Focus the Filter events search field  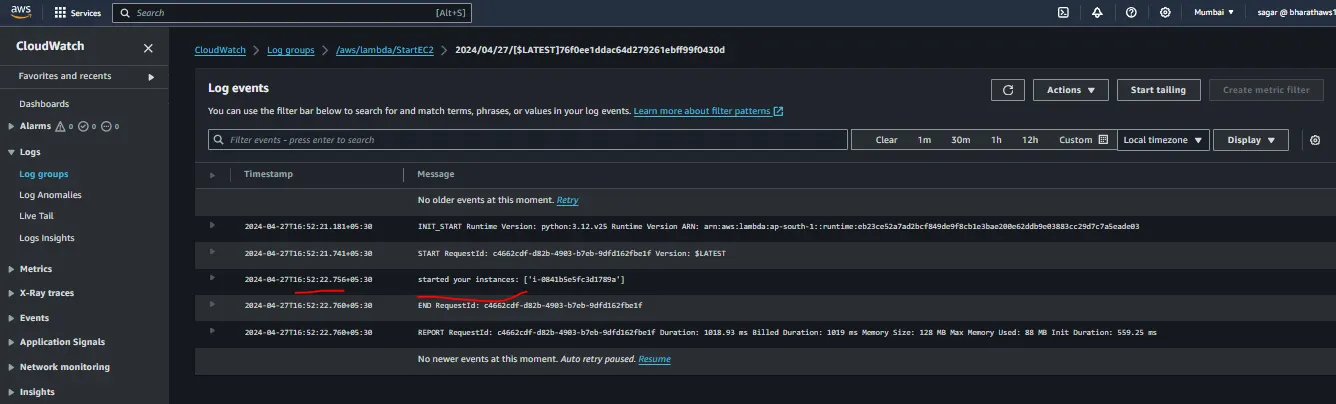tap(527, 140)
